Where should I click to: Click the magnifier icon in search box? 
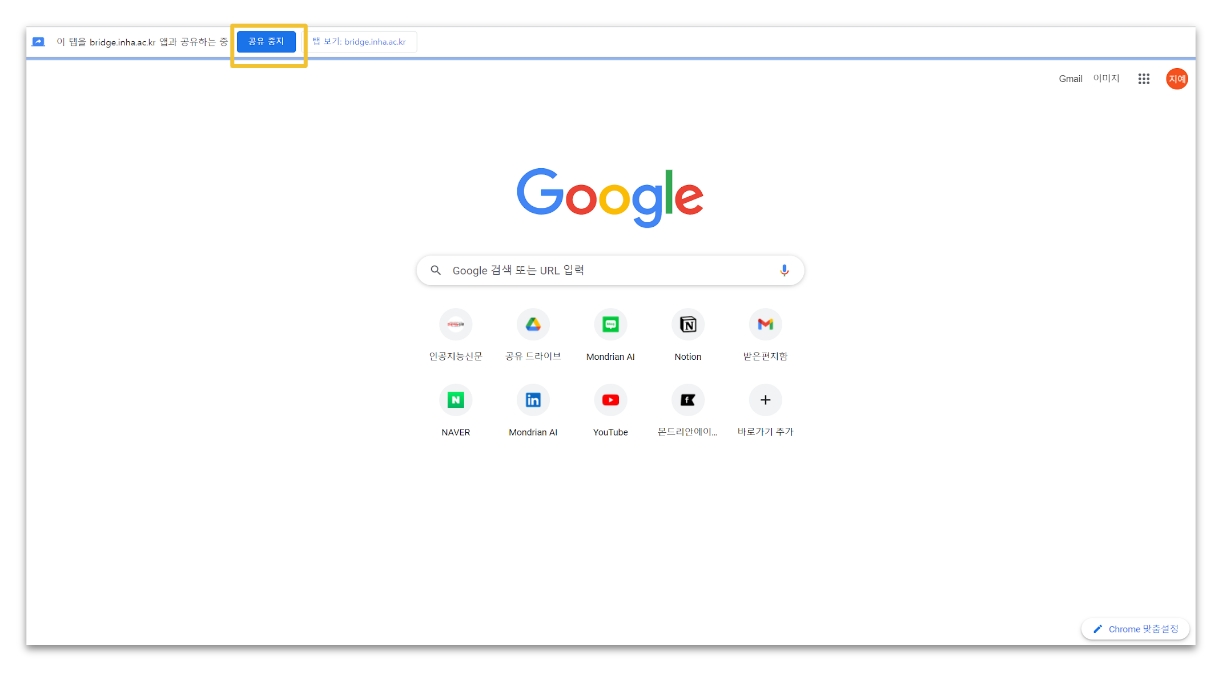tap(436, 271)
